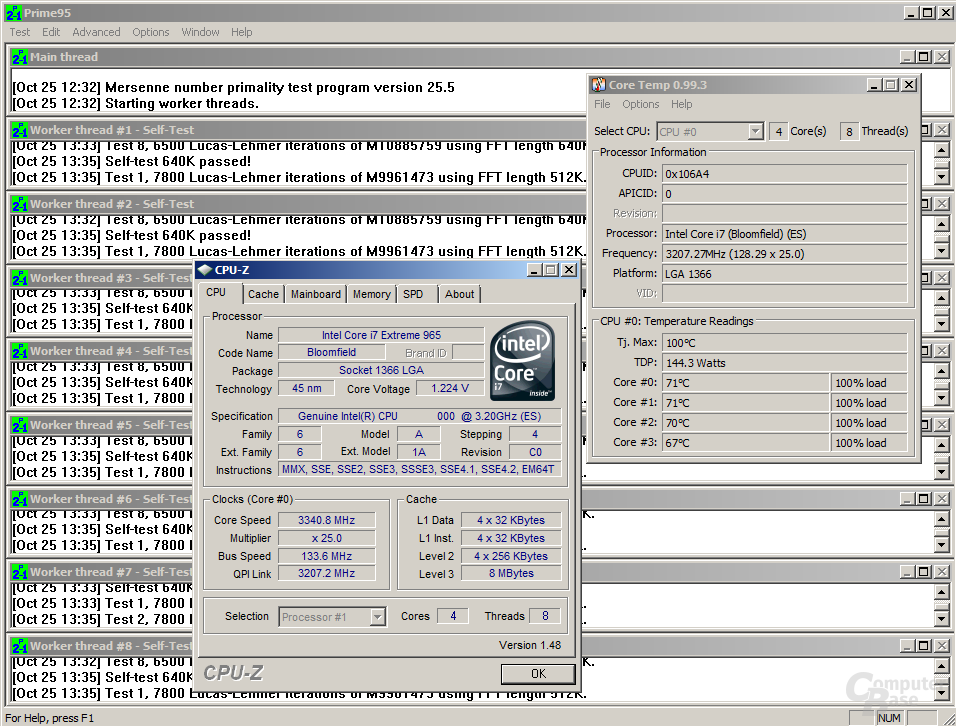The image size is (956, 726).
Task: Click the Platform field LGA 1366
Action: 785,274
